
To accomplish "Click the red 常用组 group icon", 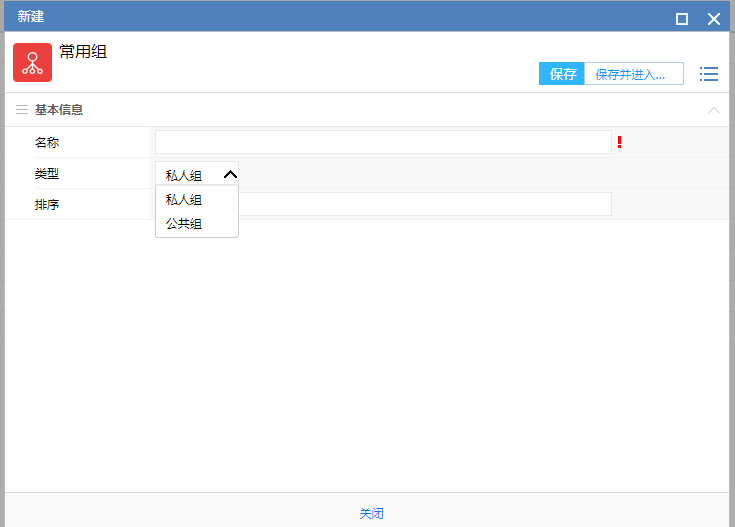I will 32,62.
